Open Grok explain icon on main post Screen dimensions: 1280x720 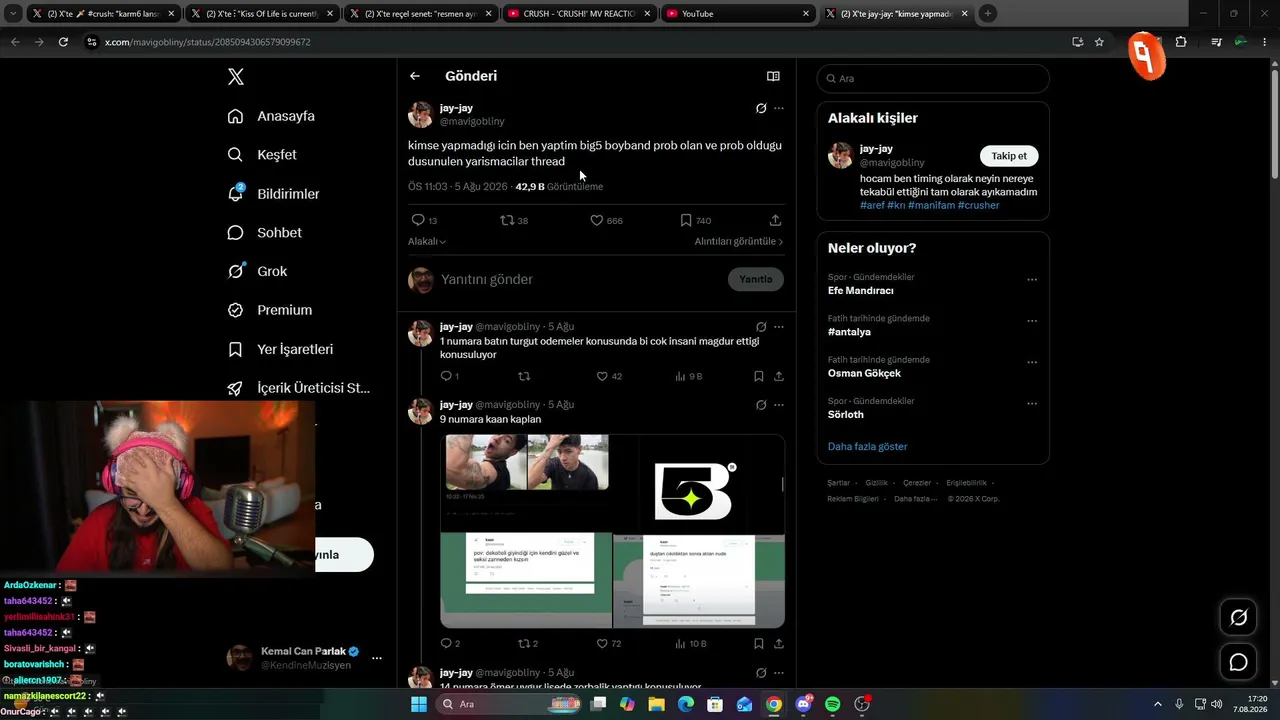[x=761, y=108]
